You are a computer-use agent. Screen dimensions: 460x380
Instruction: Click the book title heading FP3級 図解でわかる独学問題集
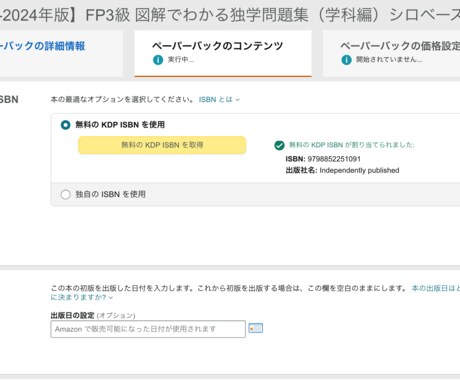[197, 15]
